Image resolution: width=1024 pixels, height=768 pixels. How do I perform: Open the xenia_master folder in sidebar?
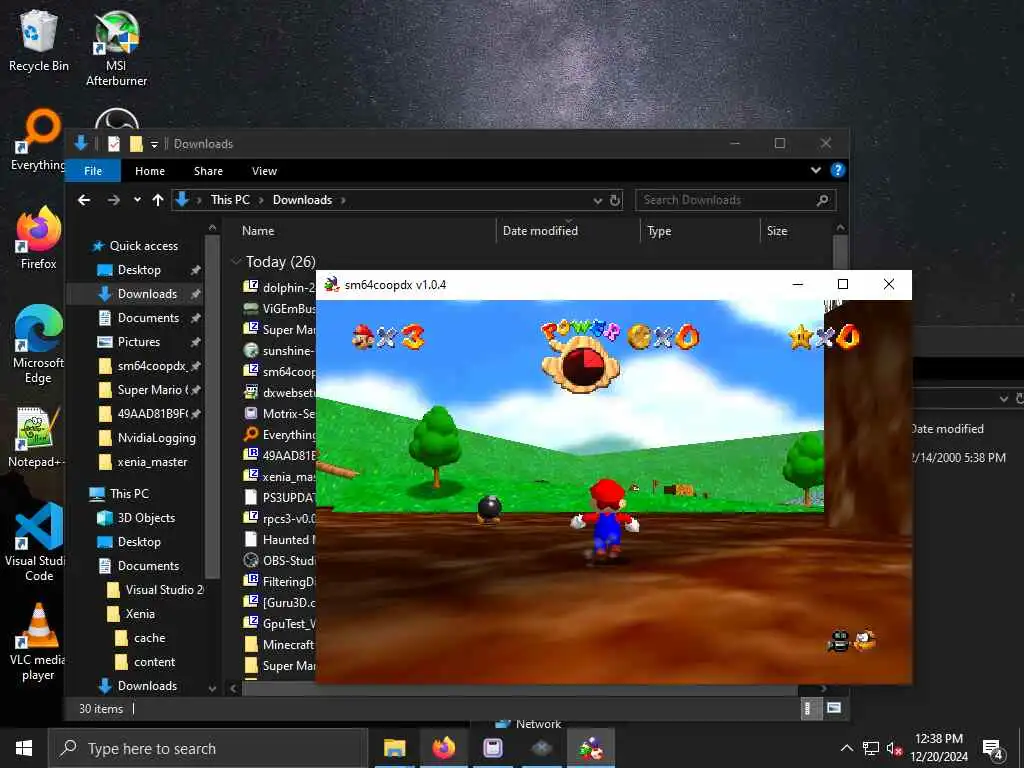pos(152,462)
